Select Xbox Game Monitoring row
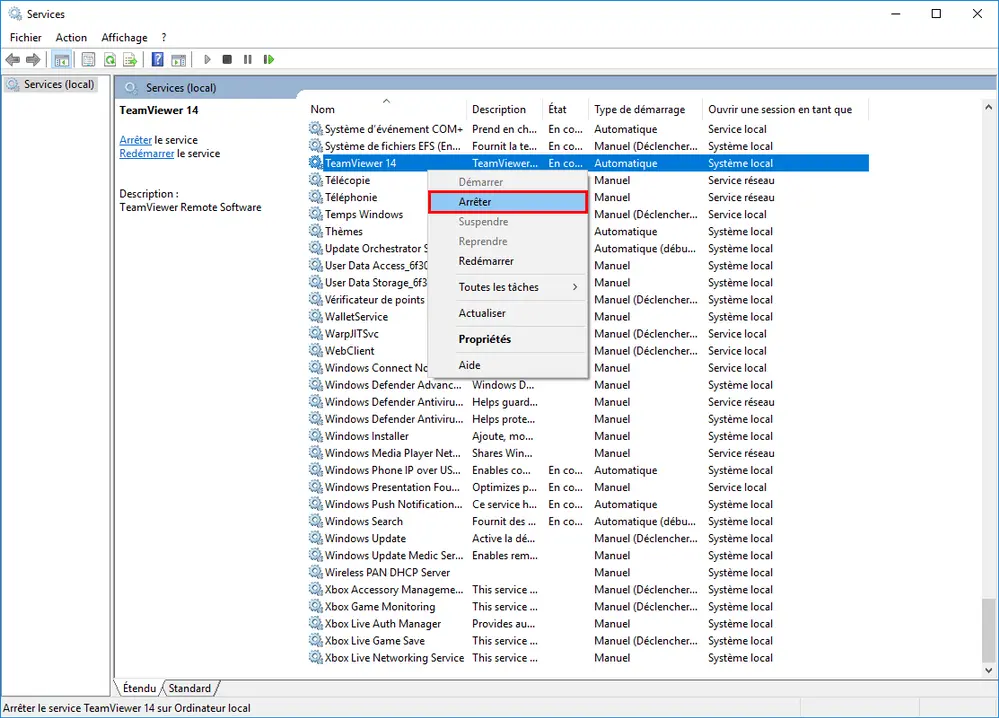This screenshot has width=999, height=718. (x=588, y=607)
